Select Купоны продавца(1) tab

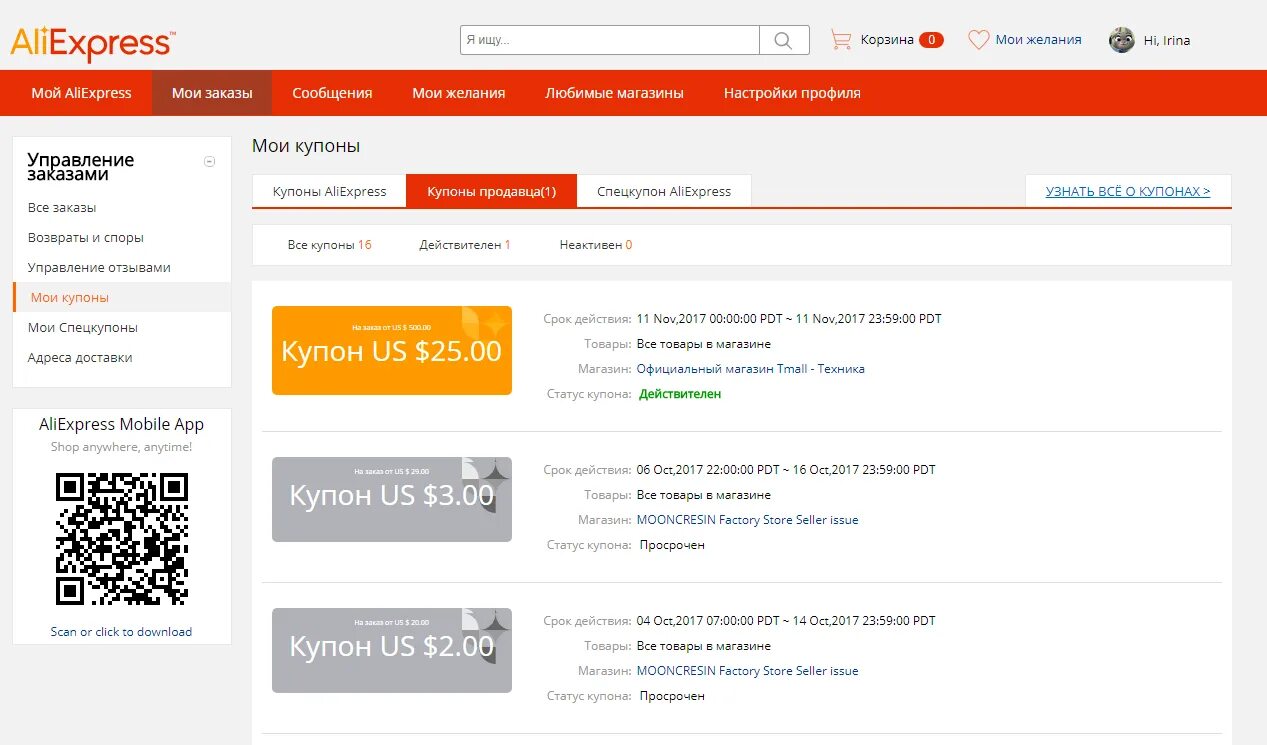click(x=491, y=191)
